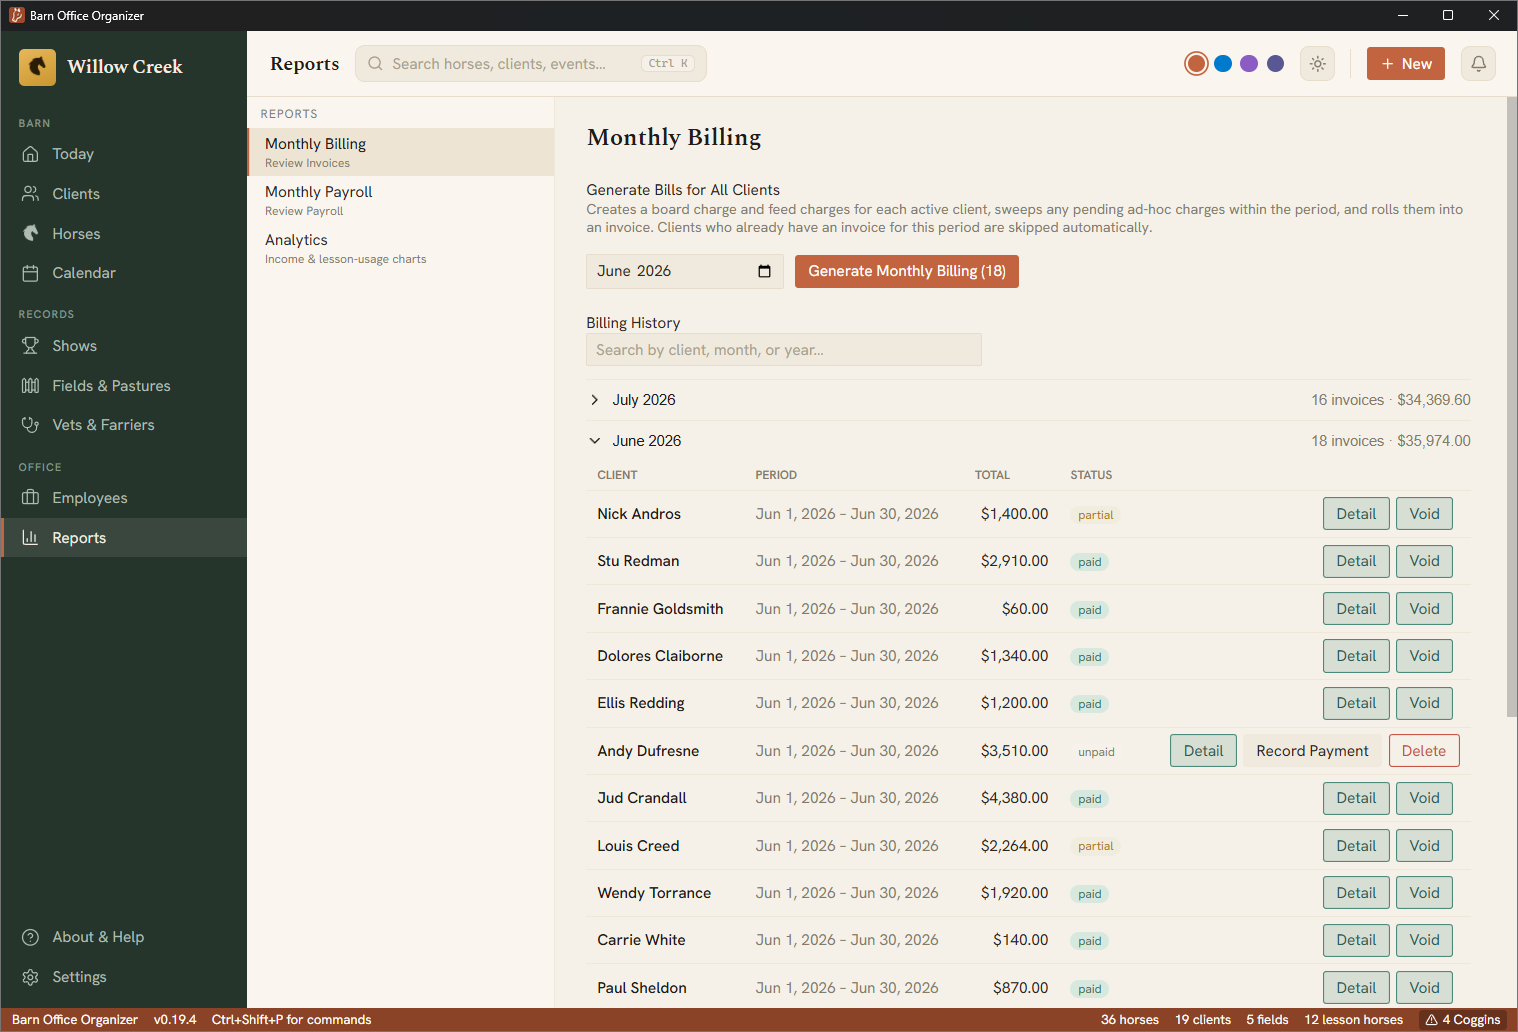
Task: Open the month picker calendar icon
Action: pyautogui.click(x=765, y=271)
